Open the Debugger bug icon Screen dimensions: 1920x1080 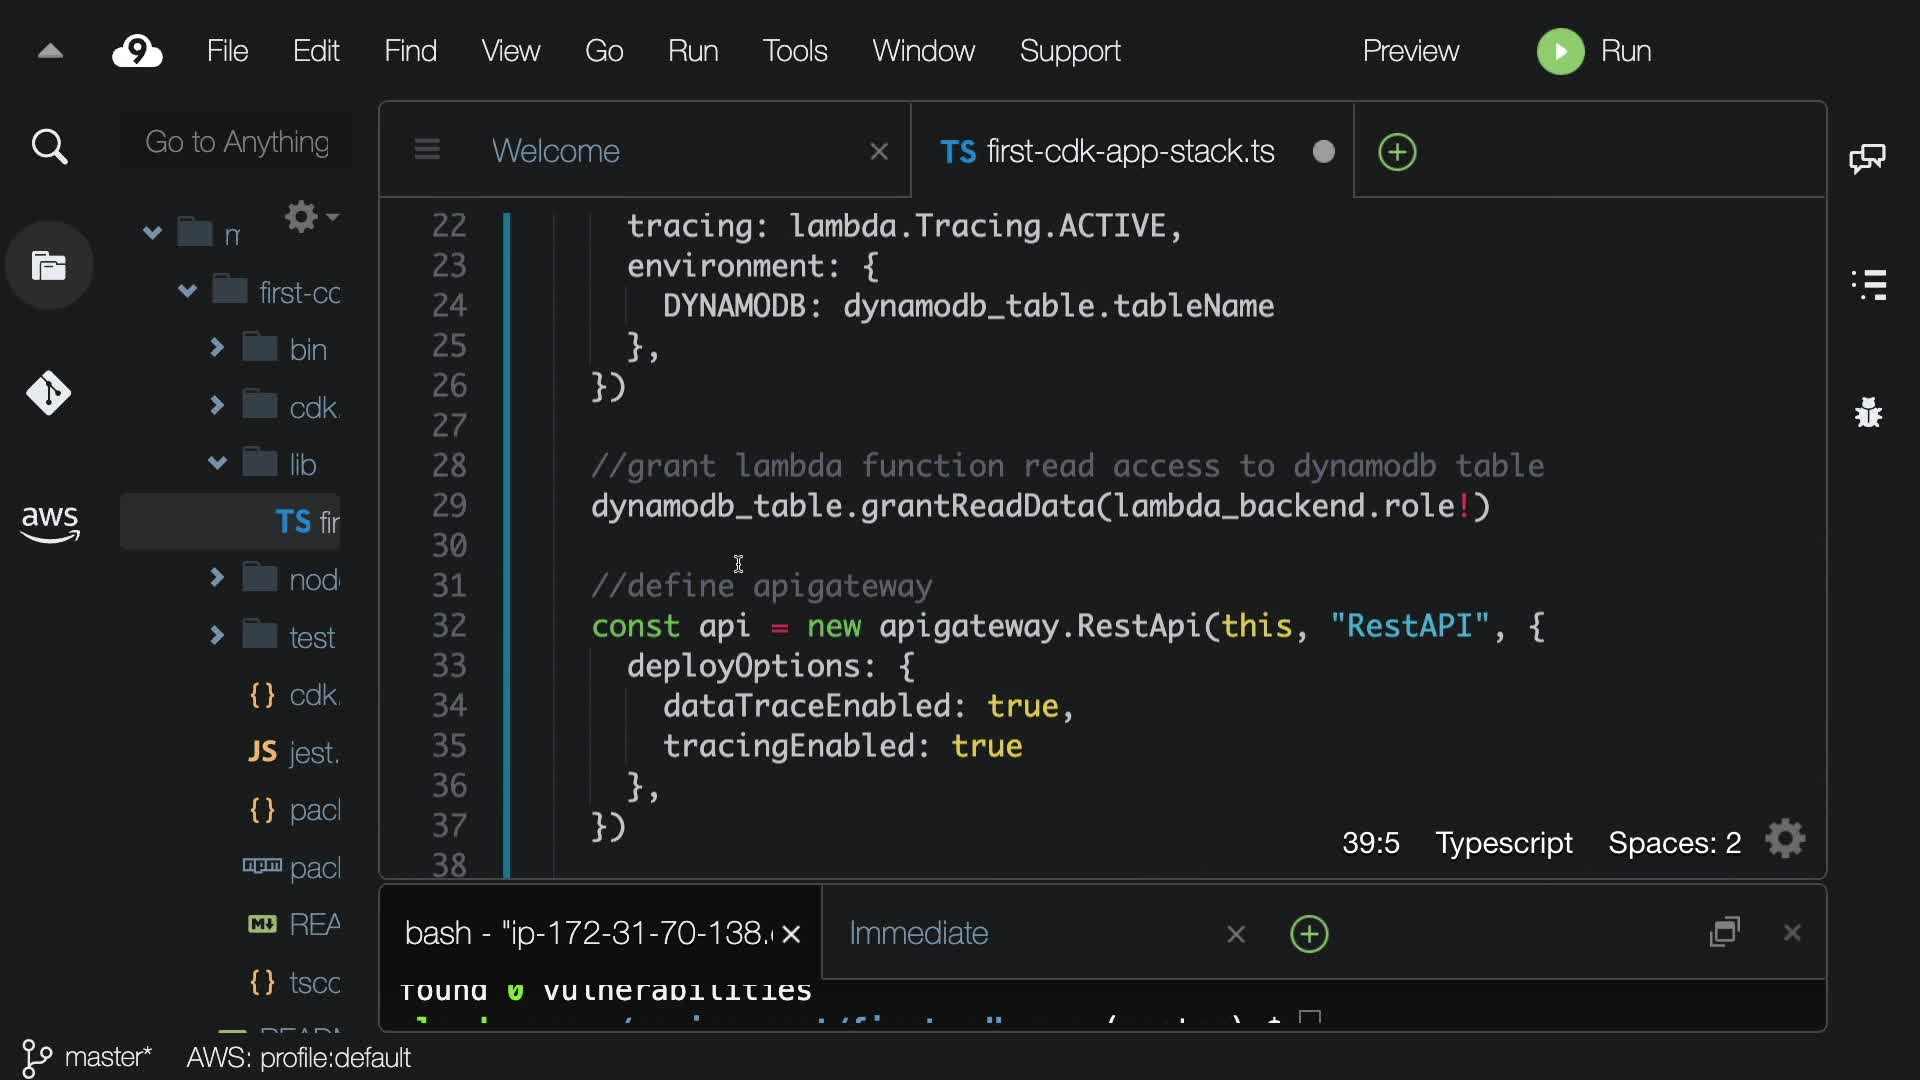click(x=1868, y=412)
